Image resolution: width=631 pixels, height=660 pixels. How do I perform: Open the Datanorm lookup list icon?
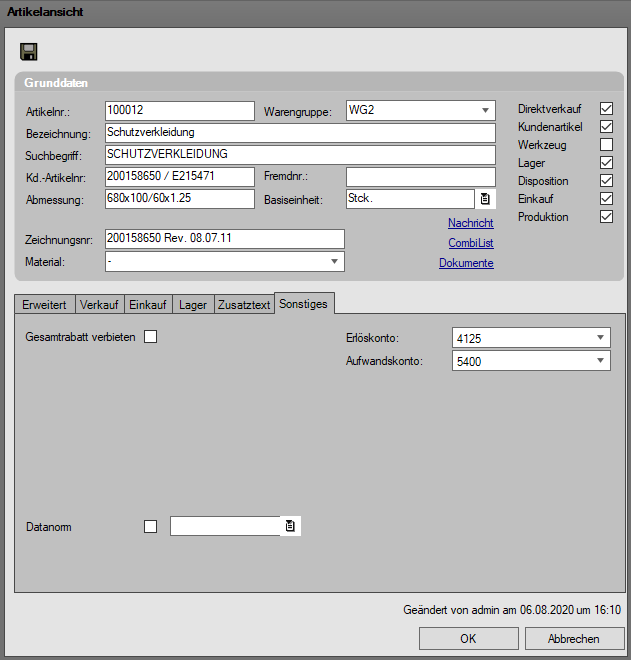click(290, 526)
